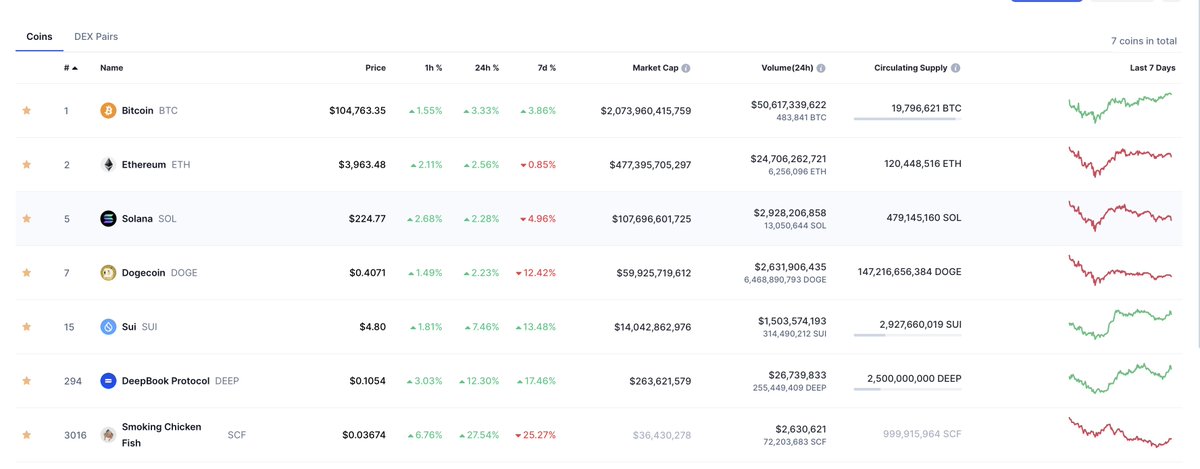Show the Volume(24h) info icon
Image resolution: width=1200 pixels, height=469 pixels.
click(821, 68)
